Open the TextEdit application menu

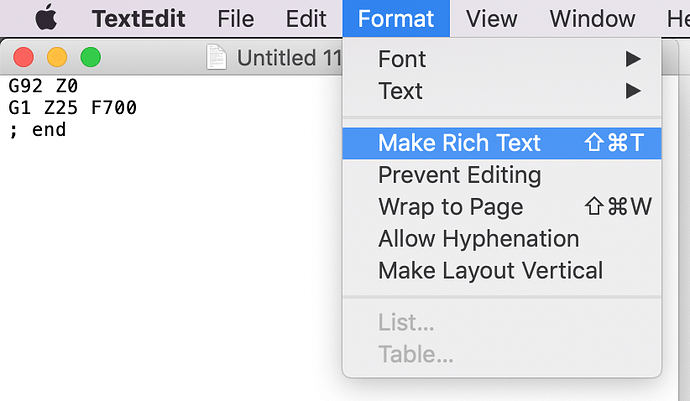click(x=138, y=18)
